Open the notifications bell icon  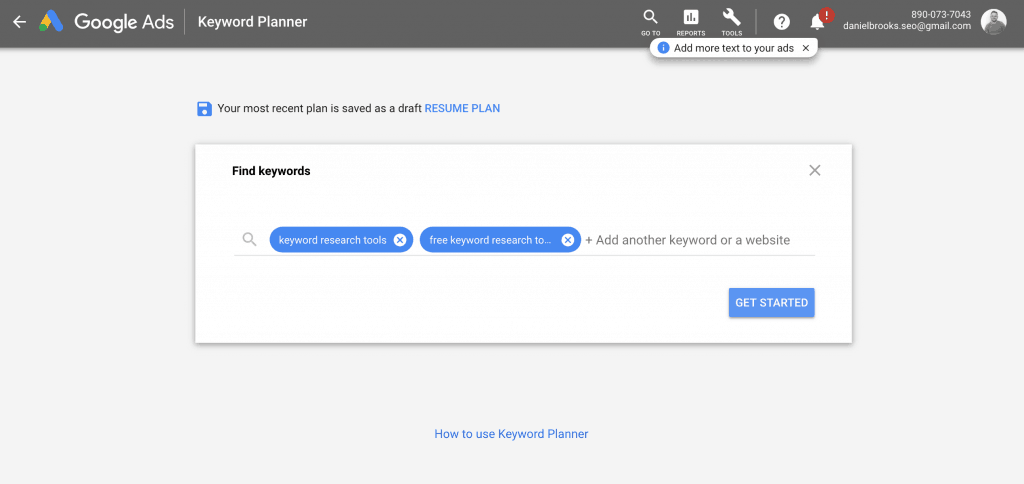click(x=817, y=22)
